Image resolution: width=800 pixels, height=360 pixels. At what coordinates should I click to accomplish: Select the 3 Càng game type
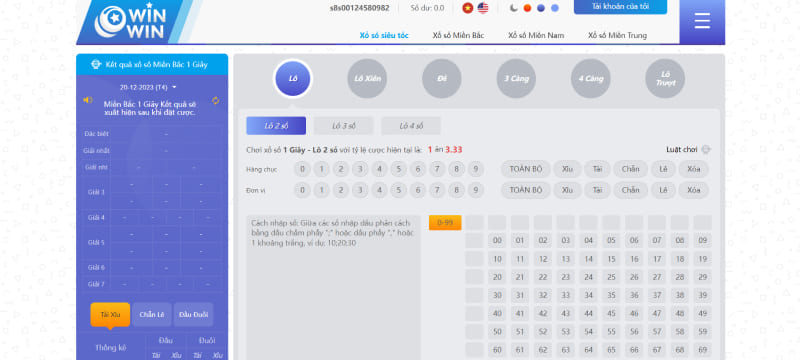(516, 79)
